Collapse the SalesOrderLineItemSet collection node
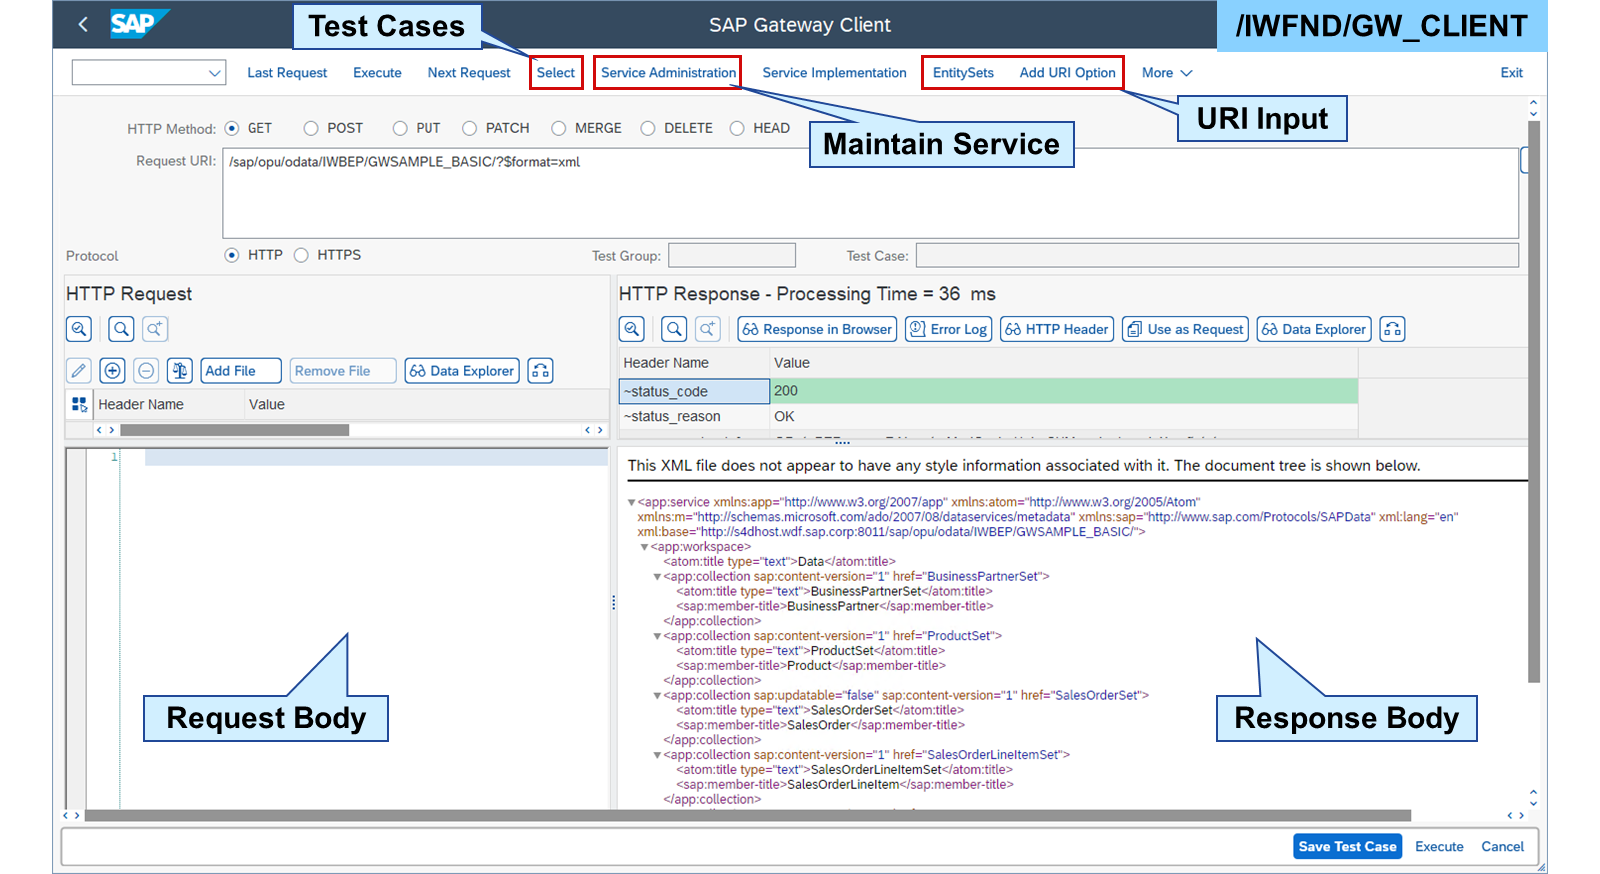1600x874 pixels. click(x=657, y=755)
